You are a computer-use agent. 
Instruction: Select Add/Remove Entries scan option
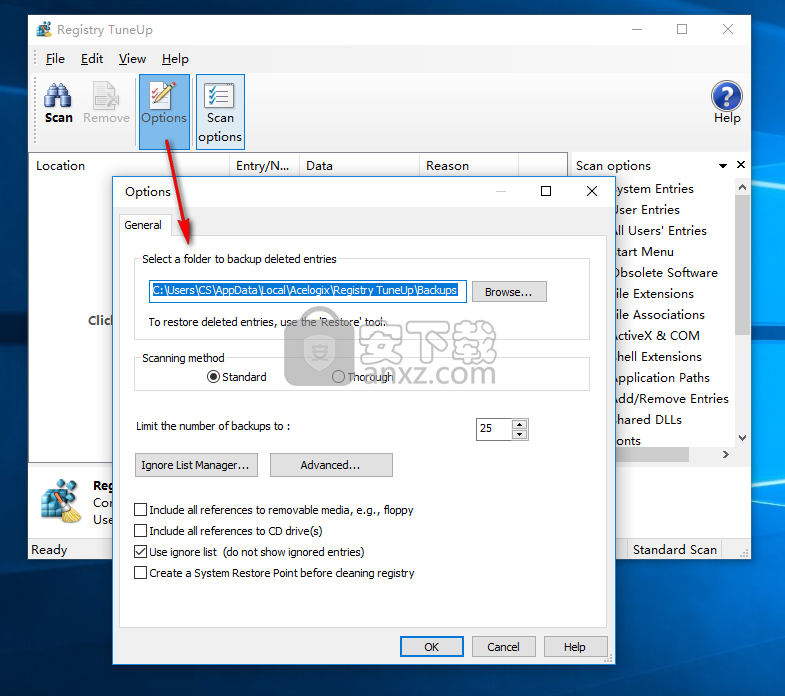(672, 399)
